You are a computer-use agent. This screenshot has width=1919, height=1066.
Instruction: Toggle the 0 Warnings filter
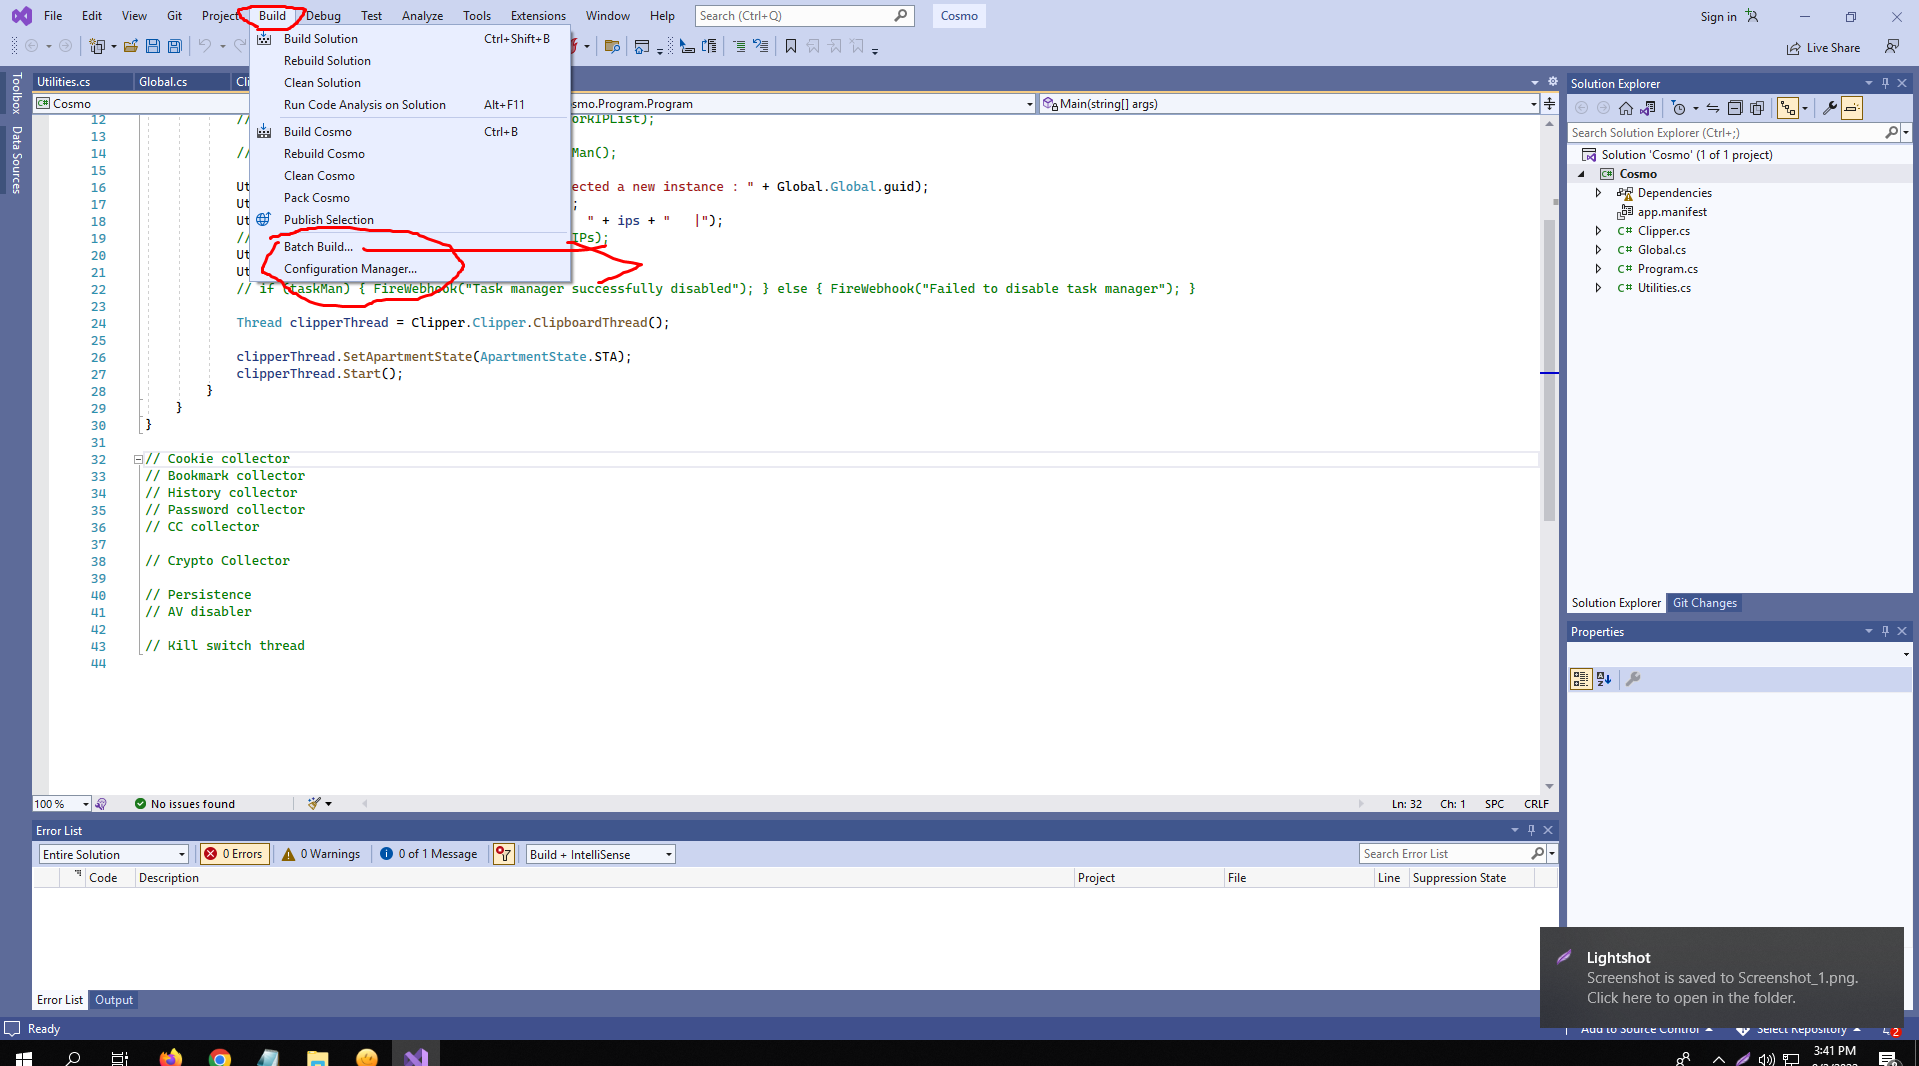pos(321,854)
